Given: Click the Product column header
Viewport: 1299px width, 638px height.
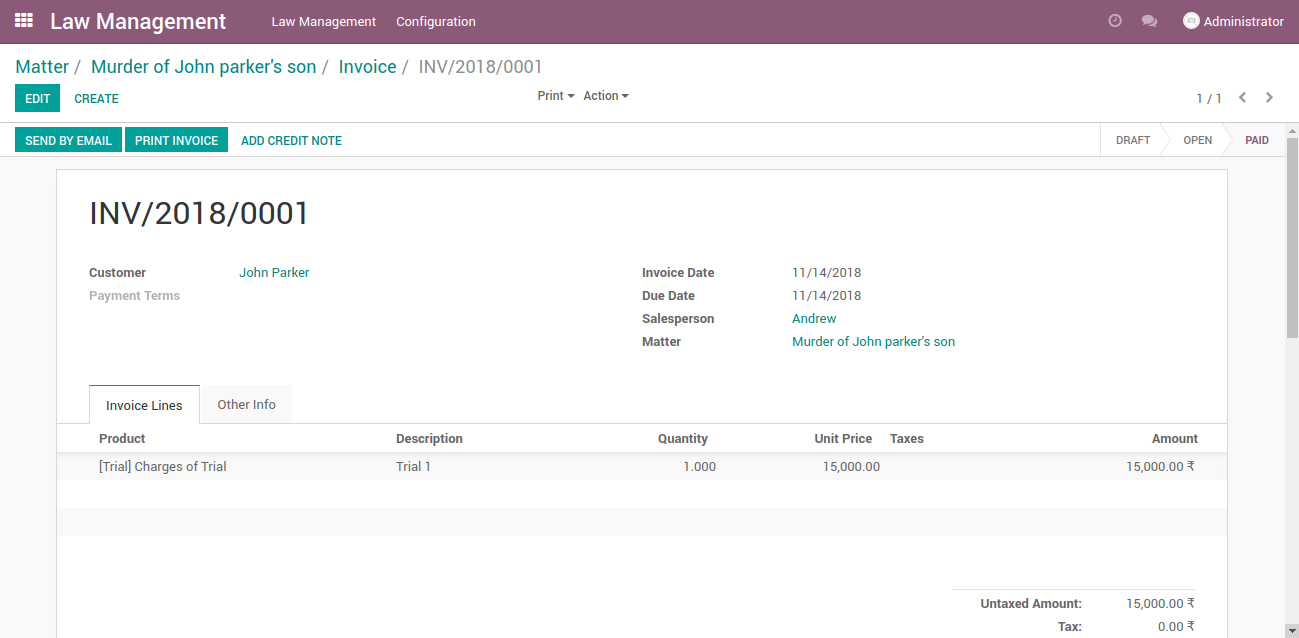Looking at the screenshot, I should (x=122, y=438).
